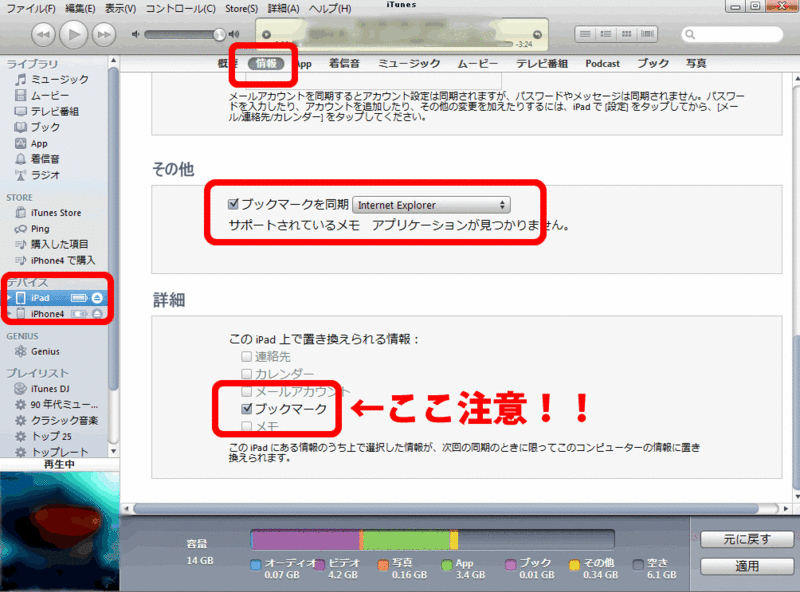Select the iPad device in sidebar
This screenshot has height=592, width=800.
(x=41, y=298)
